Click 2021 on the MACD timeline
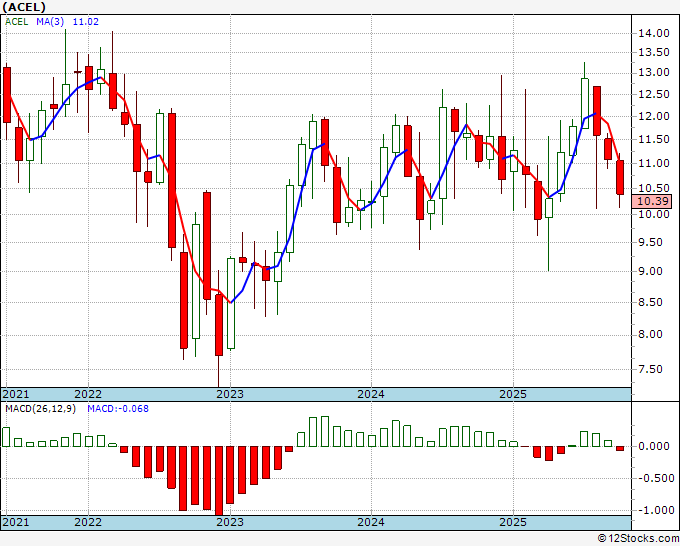 [16, 522]
